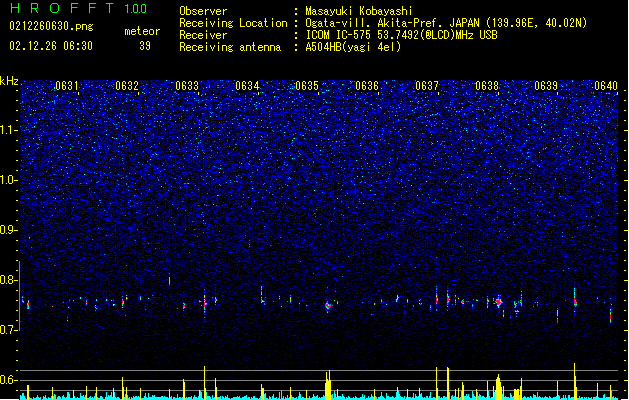Click the bright meteor echo just after 0635

coord(328,306)
